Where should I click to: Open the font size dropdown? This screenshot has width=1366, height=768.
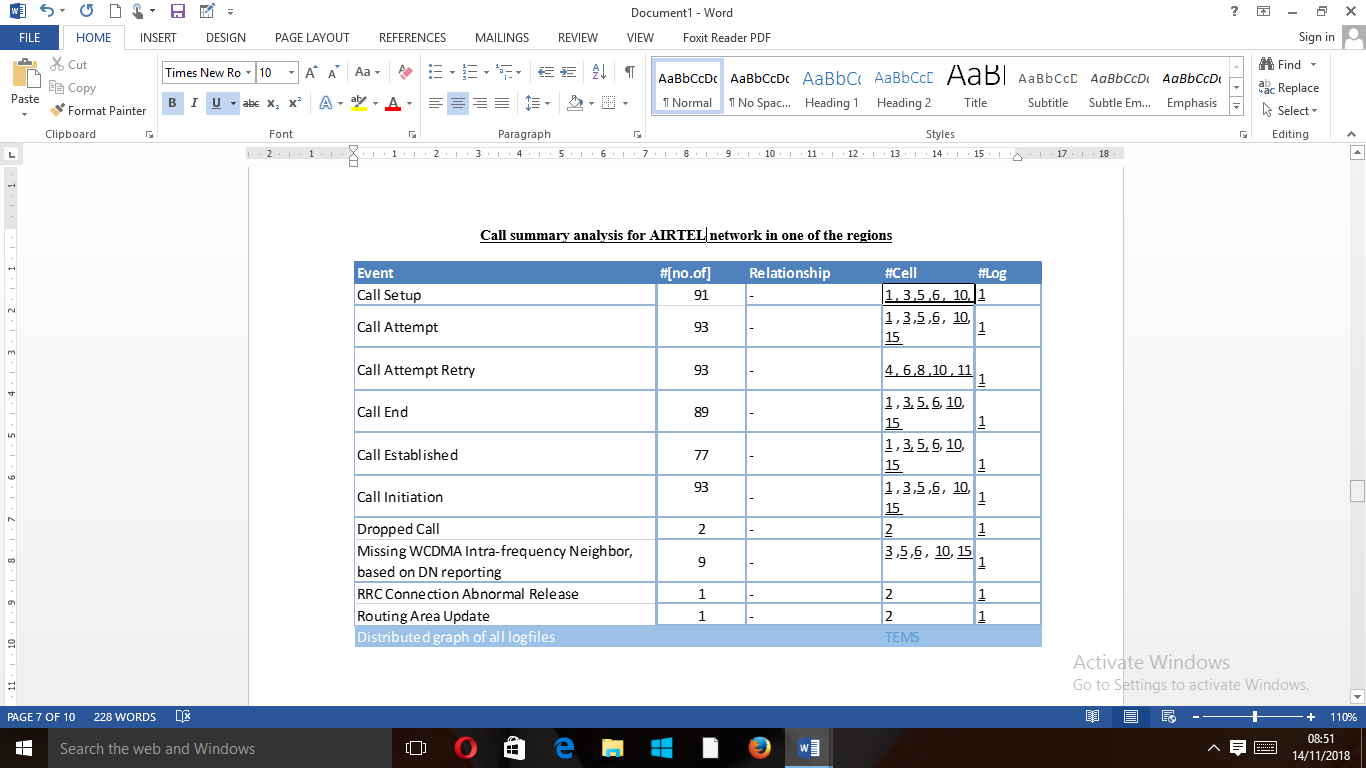(292, 73)
